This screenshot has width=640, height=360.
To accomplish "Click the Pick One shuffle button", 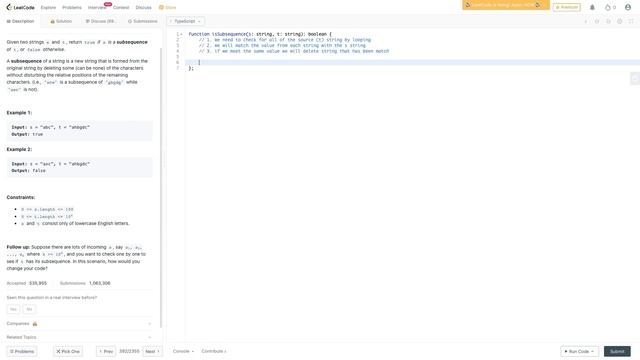I will point(68,351).
